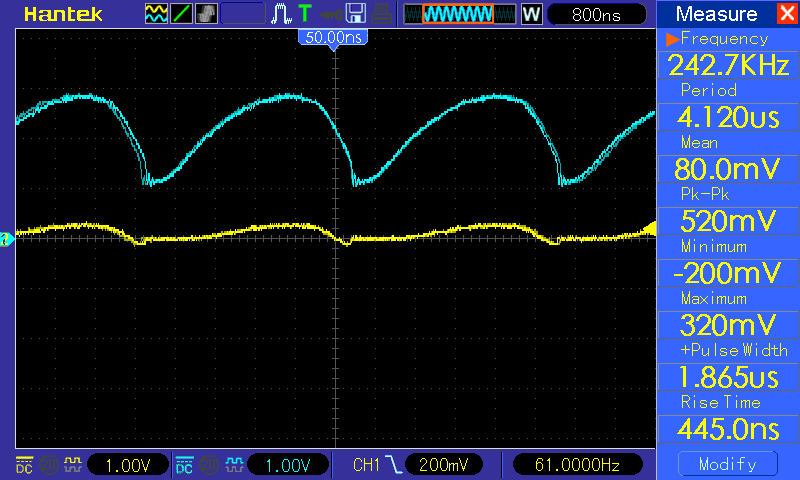
Task: Click the yellow CH1 DC coupling icon
Action: (24, 465)
